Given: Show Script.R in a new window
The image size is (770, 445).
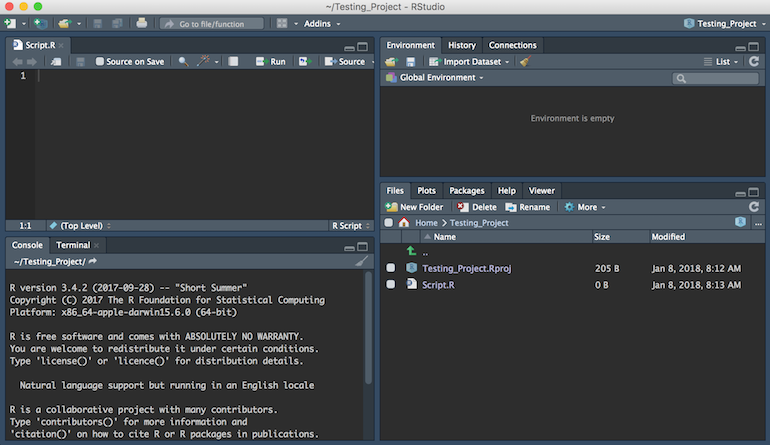Looking at the screenshot, I should [56, 61].
